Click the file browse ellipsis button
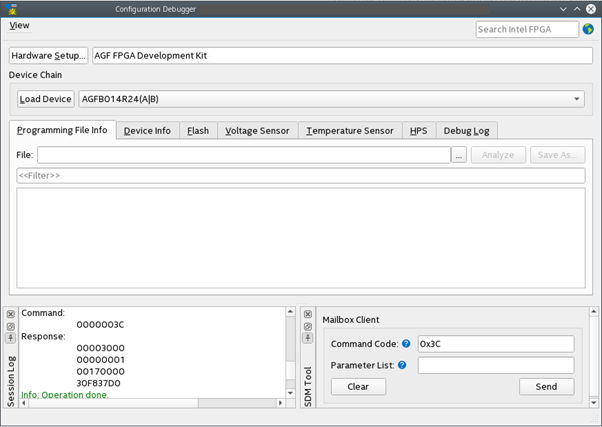The image size is (602, 427). point(459,155)
